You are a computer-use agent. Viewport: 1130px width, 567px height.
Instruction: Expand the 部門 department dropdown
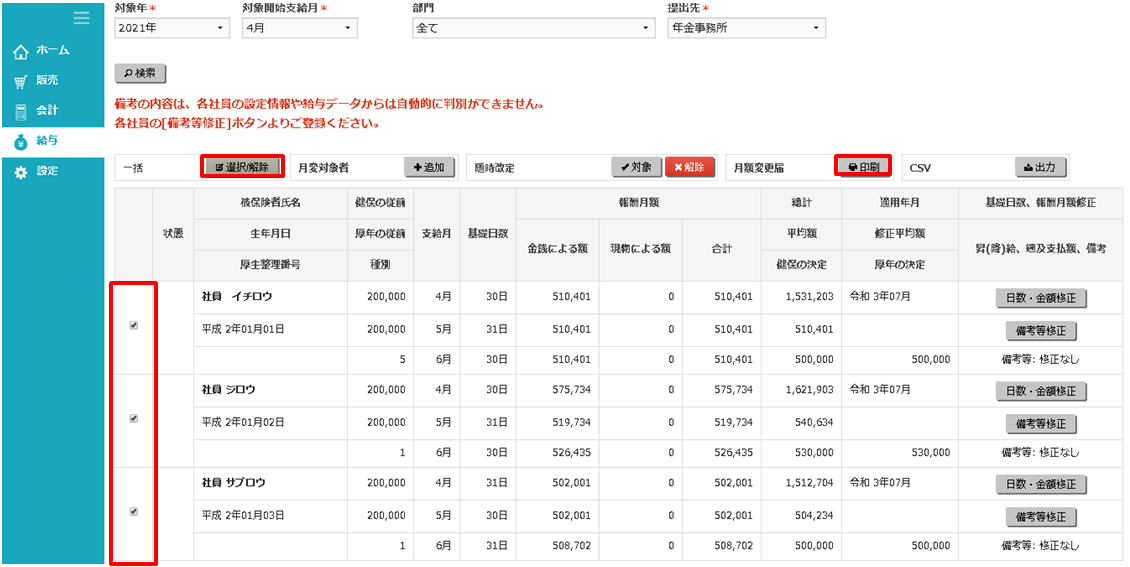point(534,28)
